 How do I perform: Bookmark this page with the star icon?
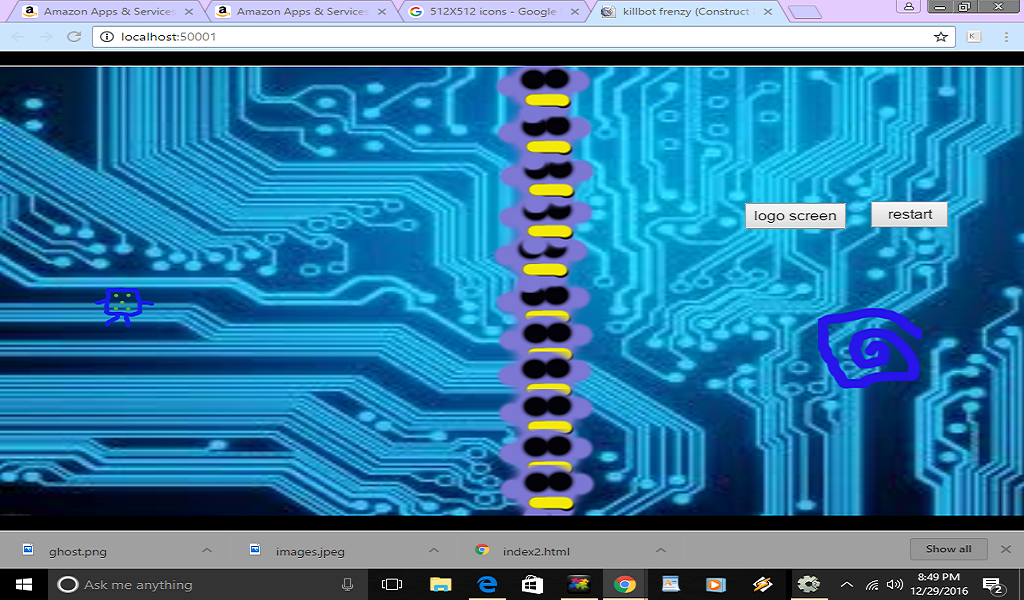point(940,37)
